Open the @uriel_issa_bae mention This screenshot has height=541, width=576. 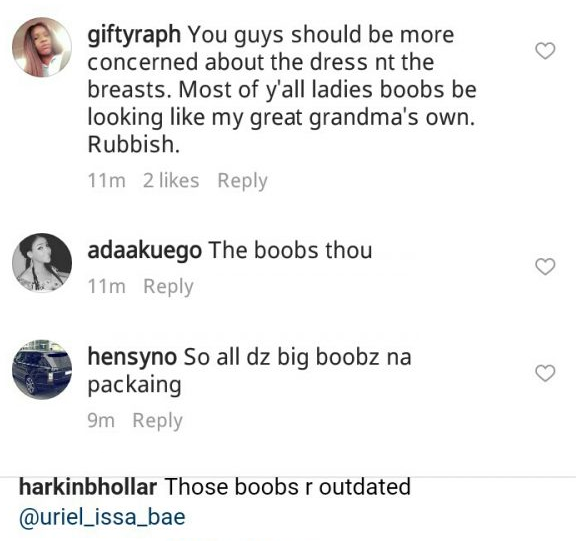point(102,517)
